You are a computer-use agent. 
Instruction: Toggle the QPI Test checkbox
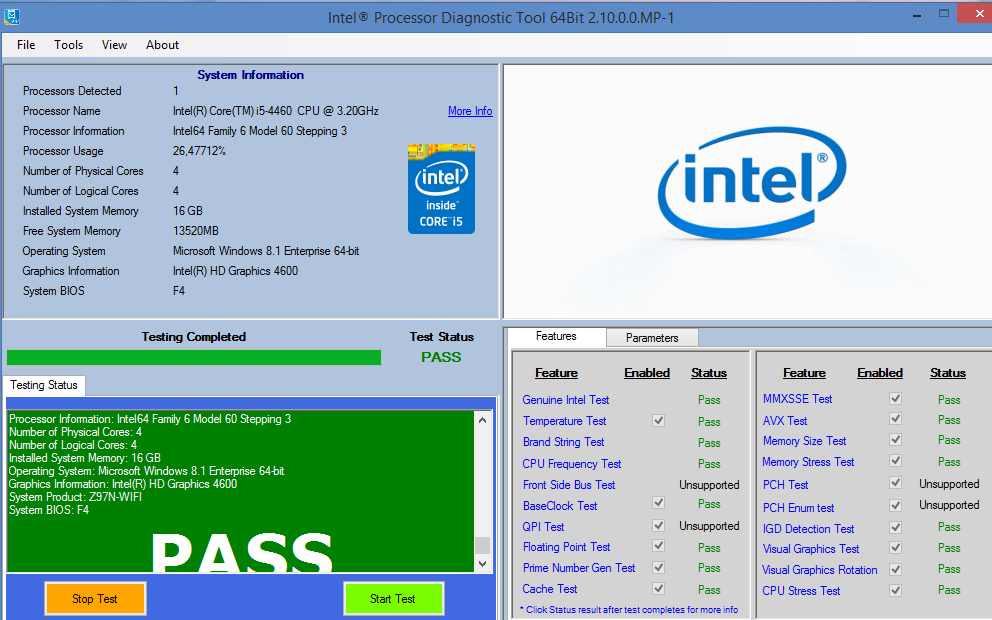pos(659,525)
